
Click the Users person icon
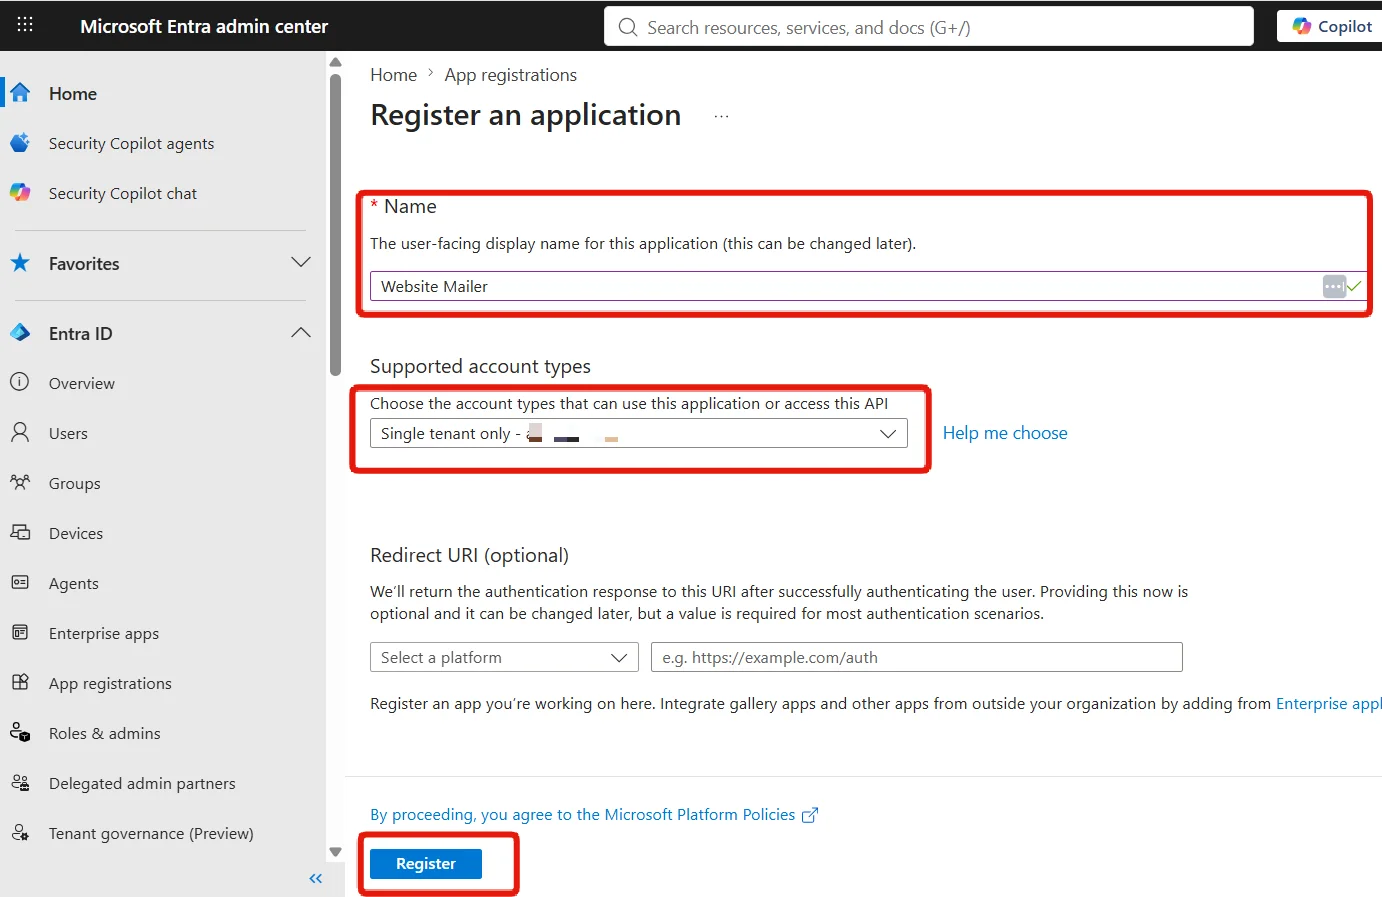pyautogui.click(x=20, y=432)
